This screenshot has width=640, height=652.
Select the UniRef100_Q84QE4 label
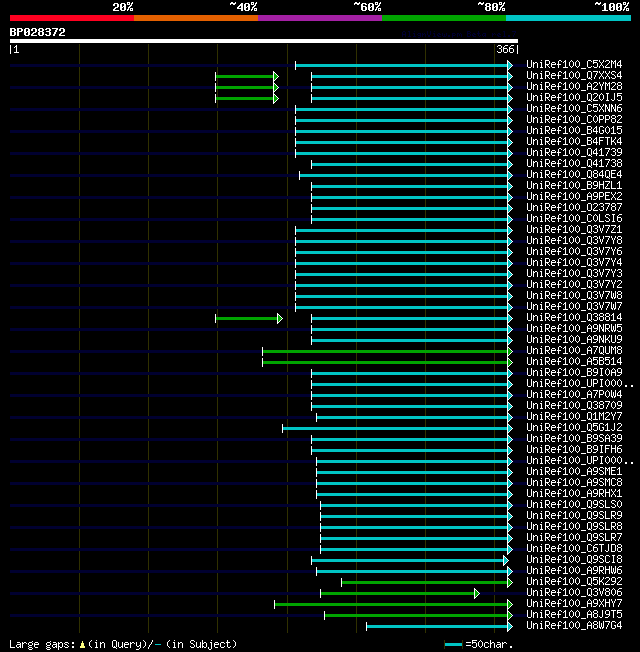[x=574, y=175]
